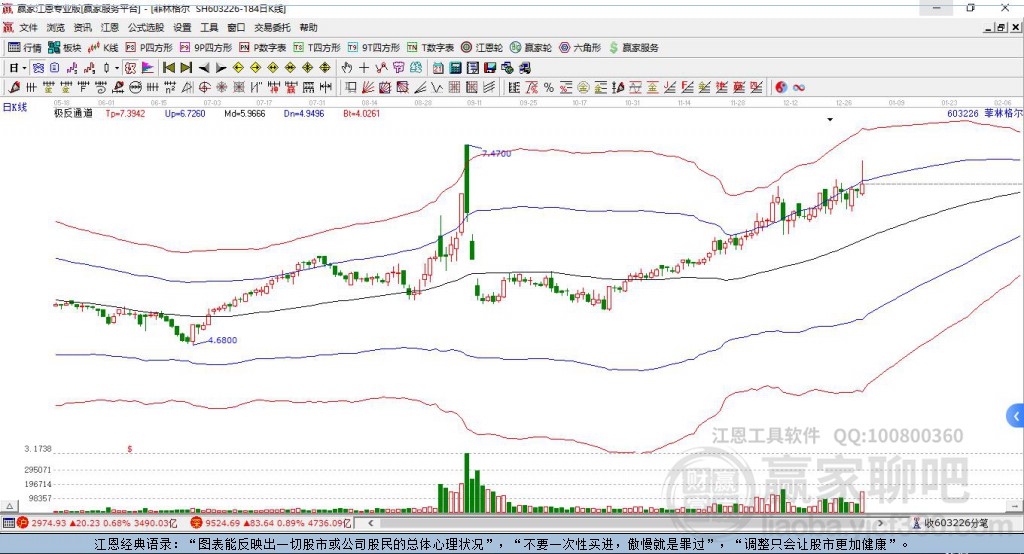Click the Dn=4.9496 channel value
Viewport: 1024px width, 554px height.
[x=304, y=114]
